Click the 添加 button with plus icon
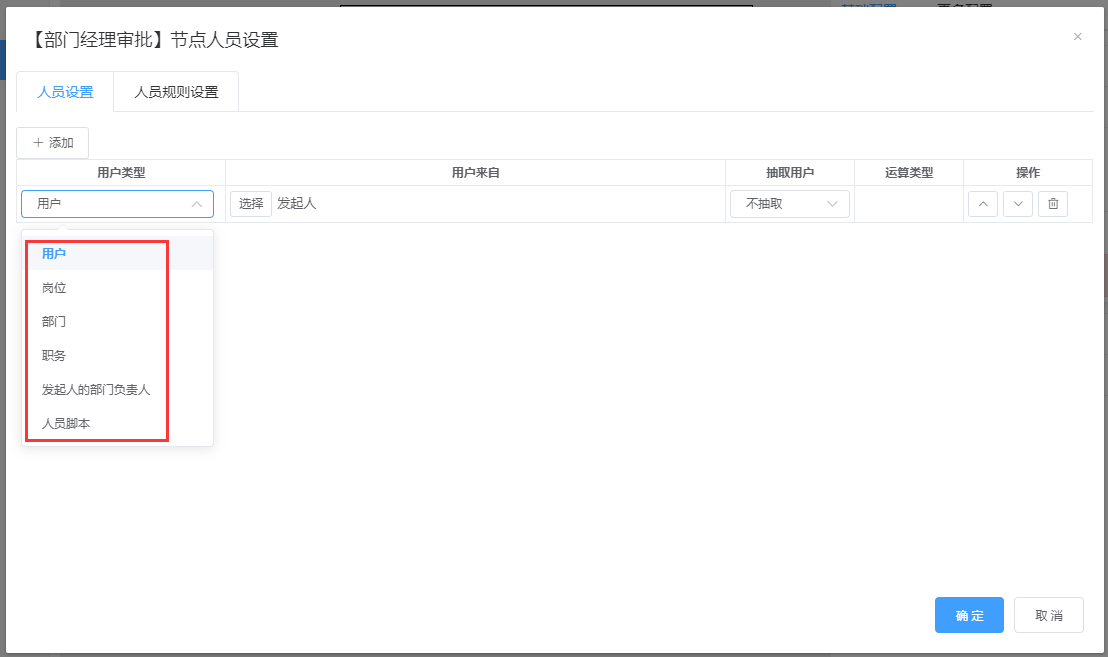This screenshot has width=1108, height=657. (53, 143)
